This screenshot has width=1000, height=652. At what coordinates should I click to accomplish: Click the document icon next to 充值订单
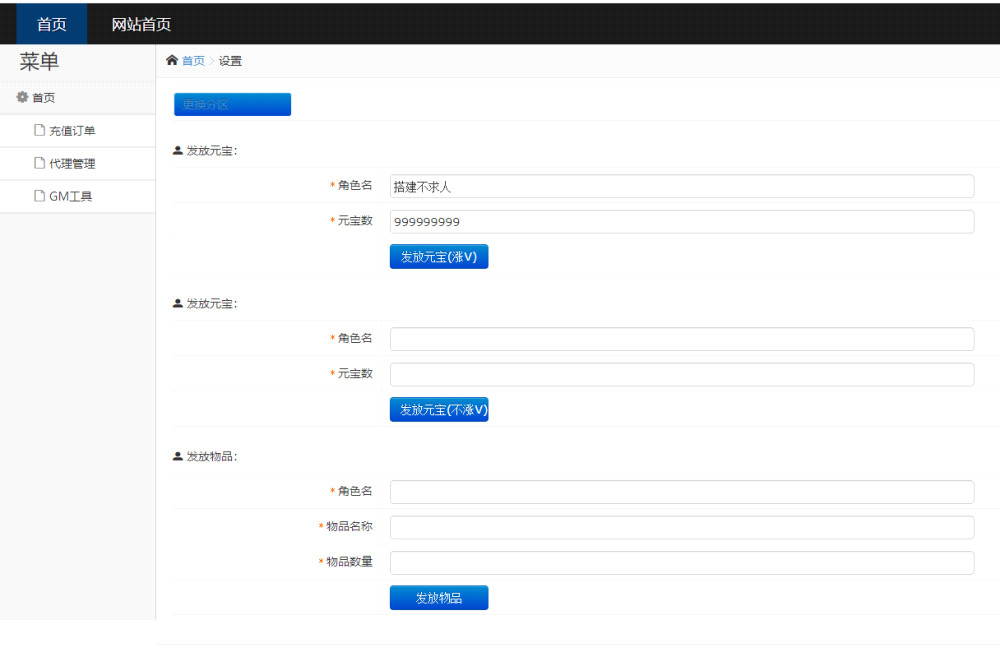[x=40, y=130]
